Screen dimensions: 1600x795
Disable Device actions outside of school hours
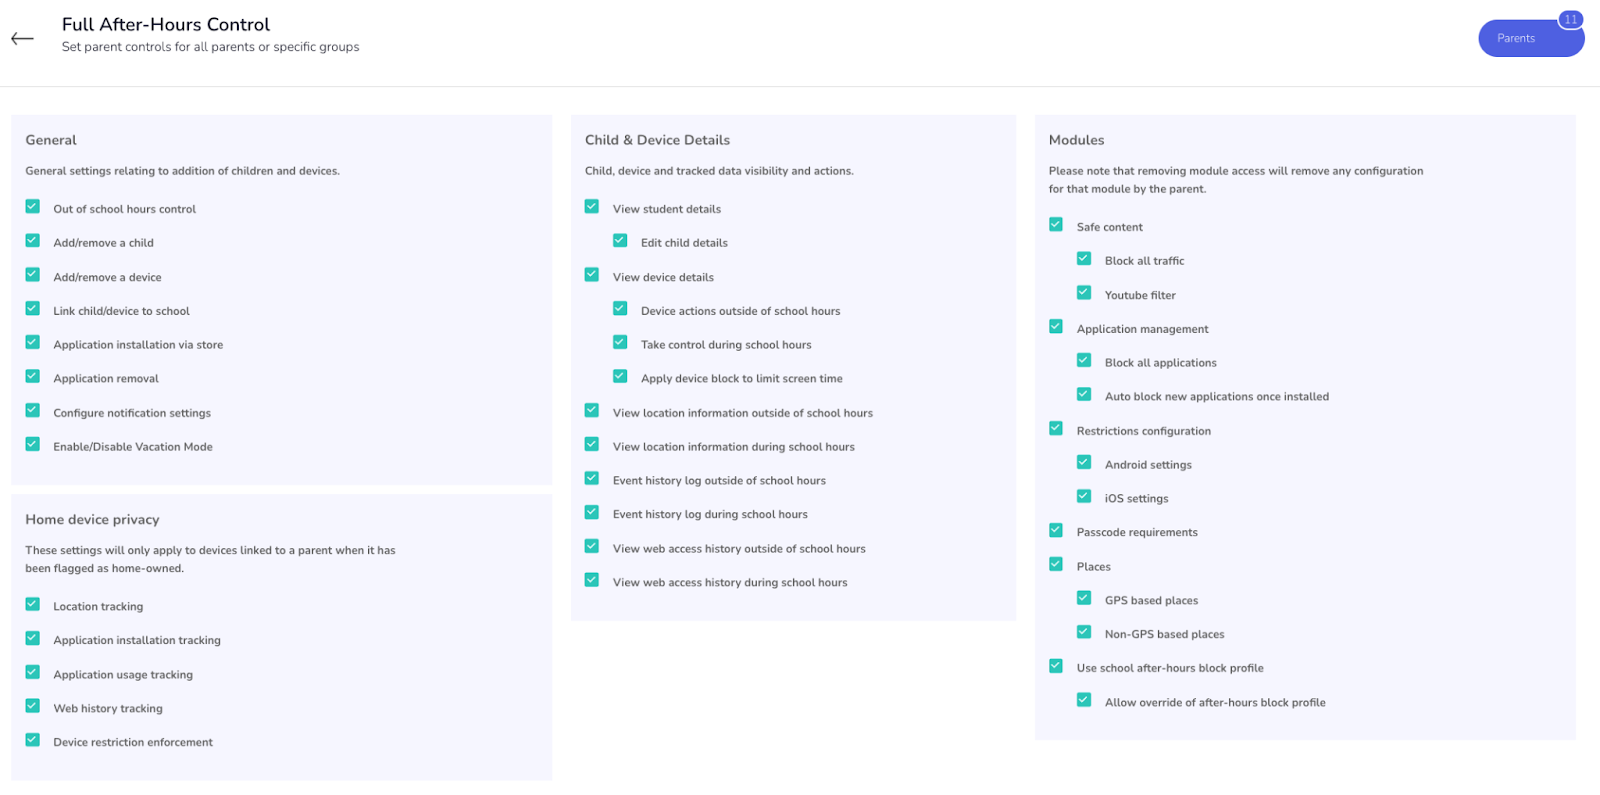tap(620, 309)
